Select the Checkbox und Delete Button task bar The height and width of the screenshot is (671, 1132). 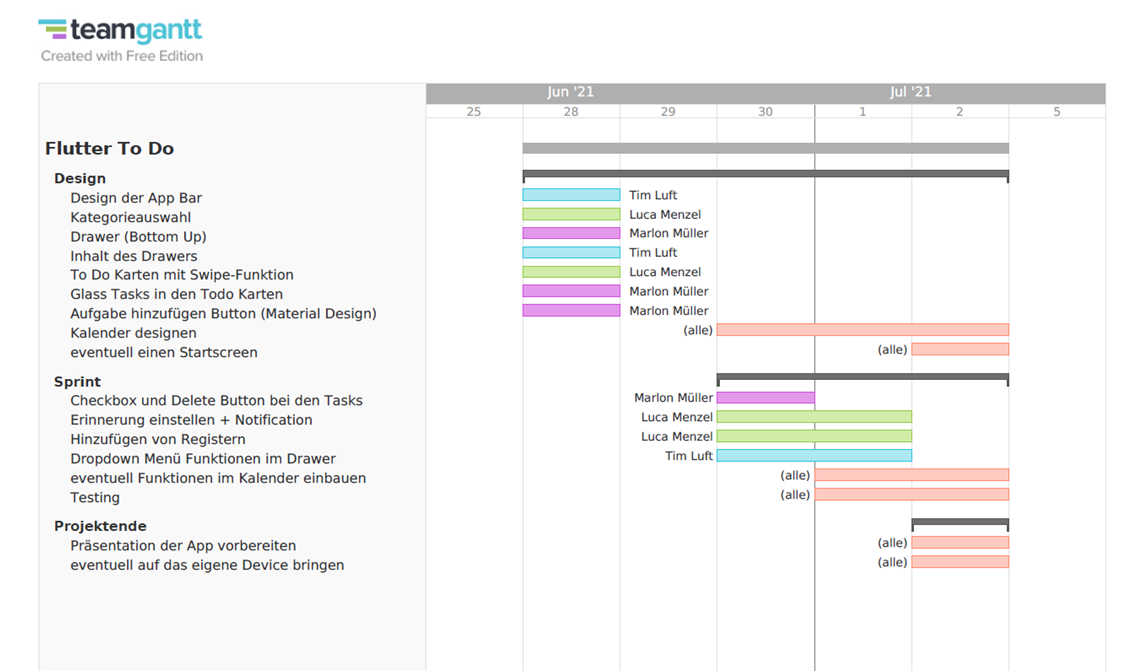pyautogui.click(x=766, y=397)
